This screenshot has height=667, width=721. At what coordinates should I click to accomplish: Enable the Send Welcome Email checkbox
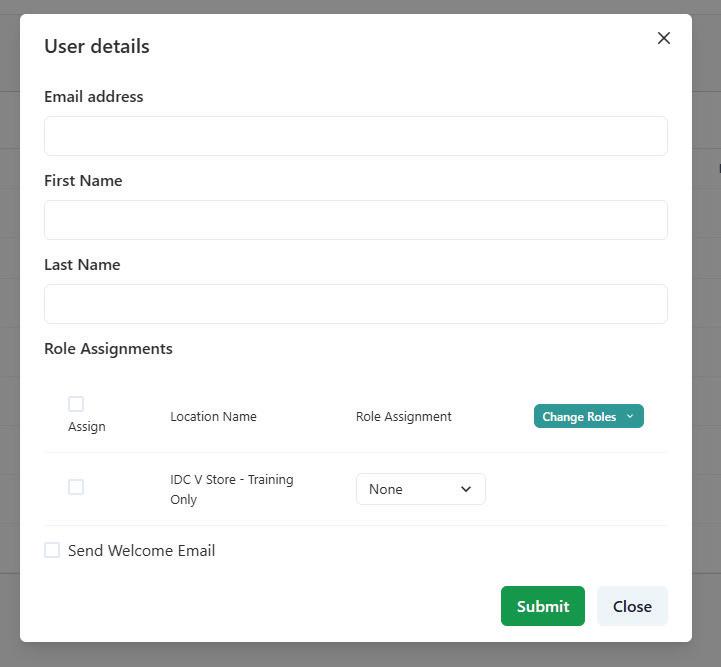(52, 550)
